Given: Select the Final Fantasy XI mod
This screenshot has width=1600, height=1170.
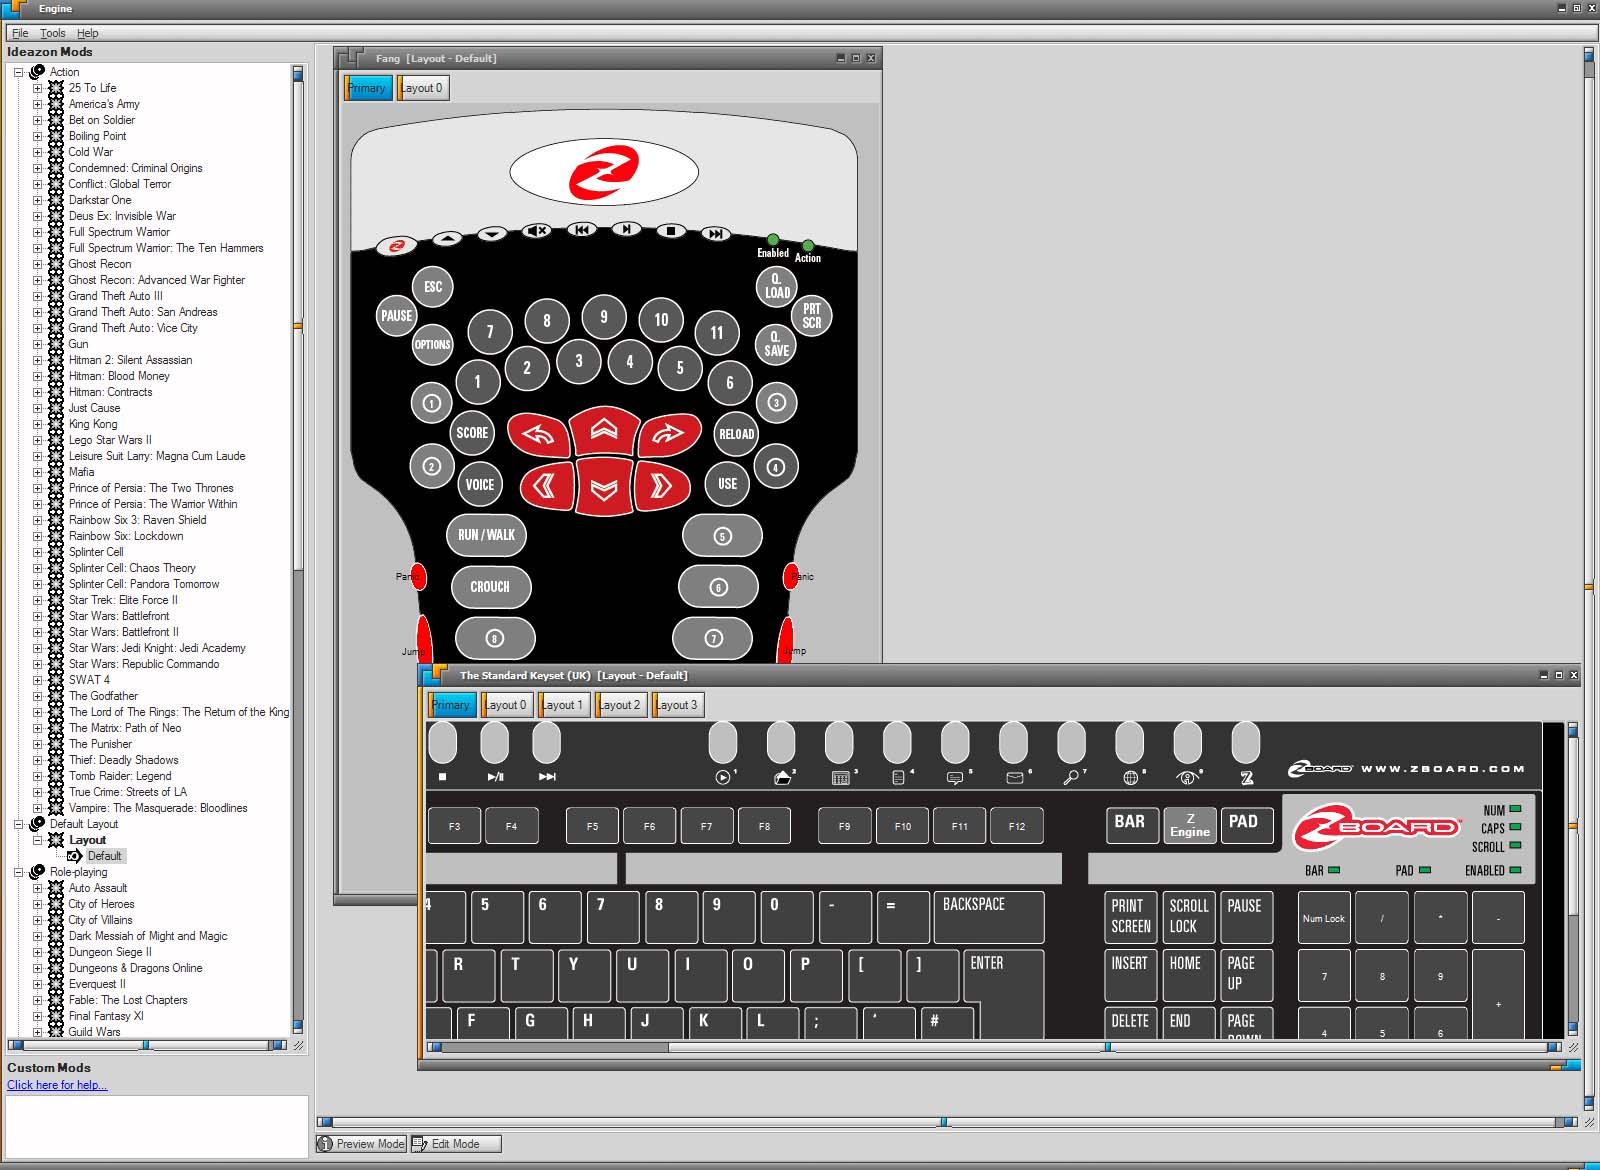Looking at the screenshot, I should tap(106, 1016).
